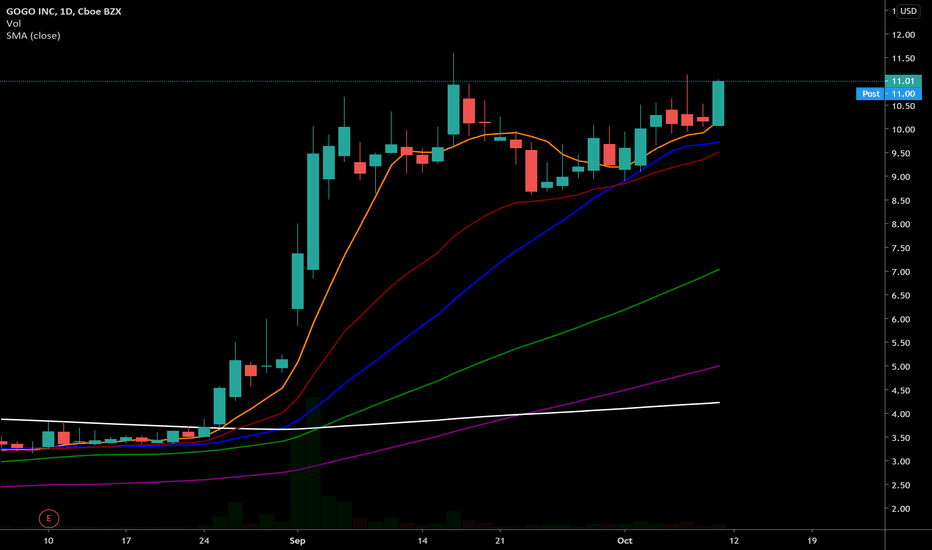
Task: Click the 4.50 price axis label
Action: click(x=901, y=391)
